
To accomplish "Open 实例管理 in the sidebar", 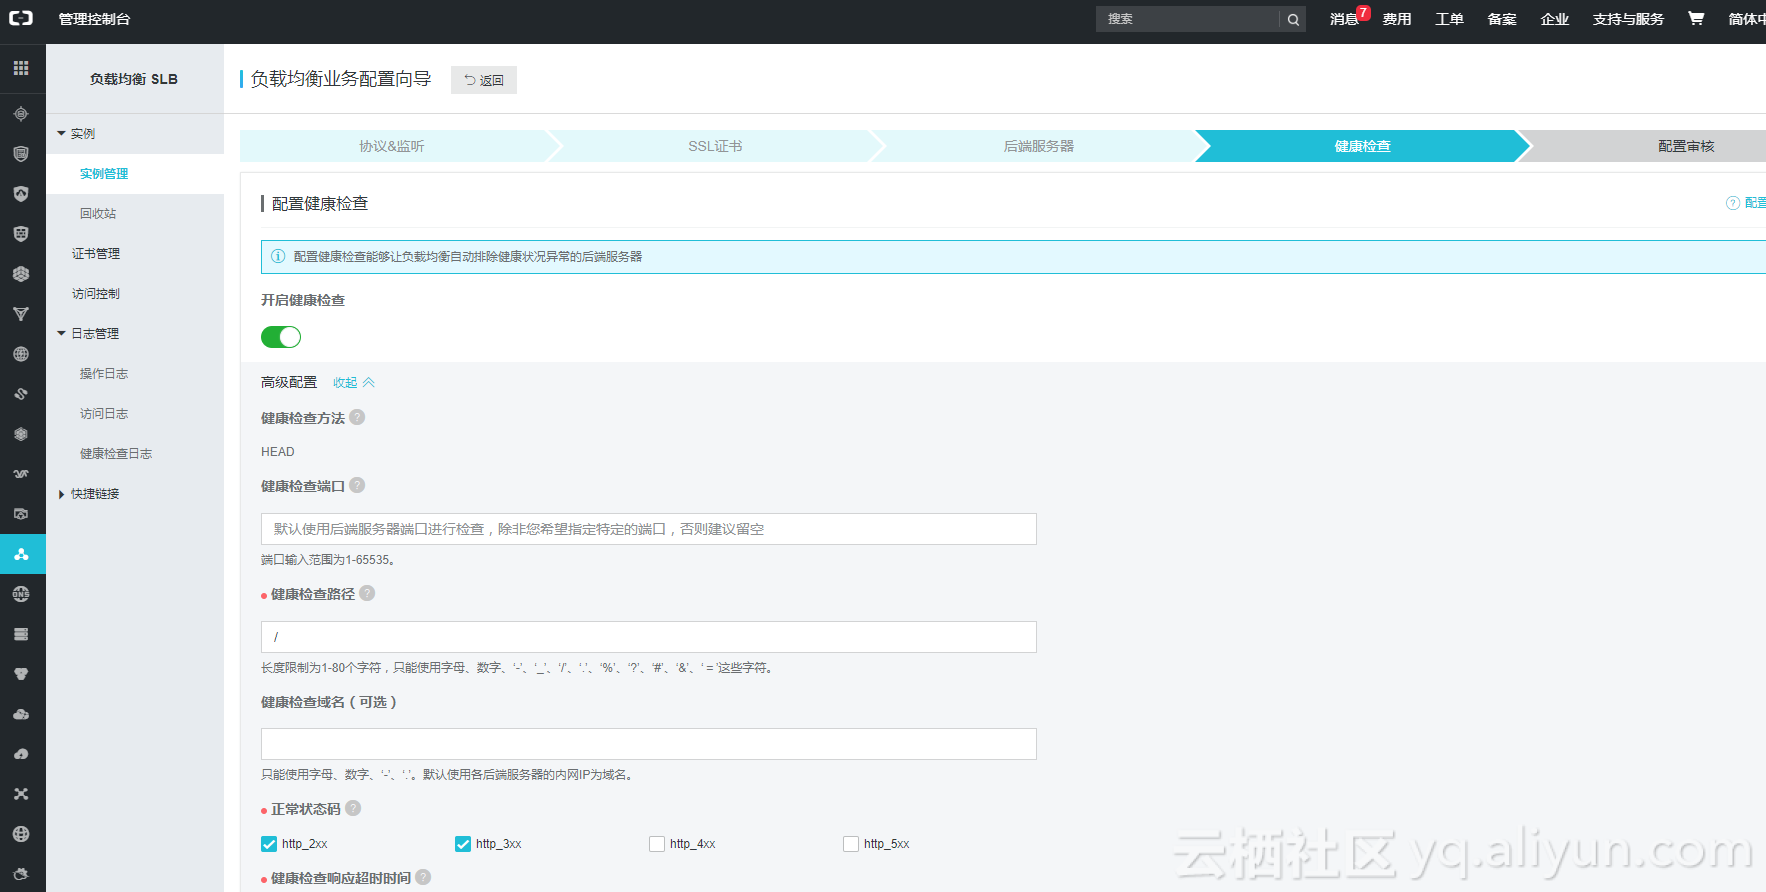I will pos(104,174).
